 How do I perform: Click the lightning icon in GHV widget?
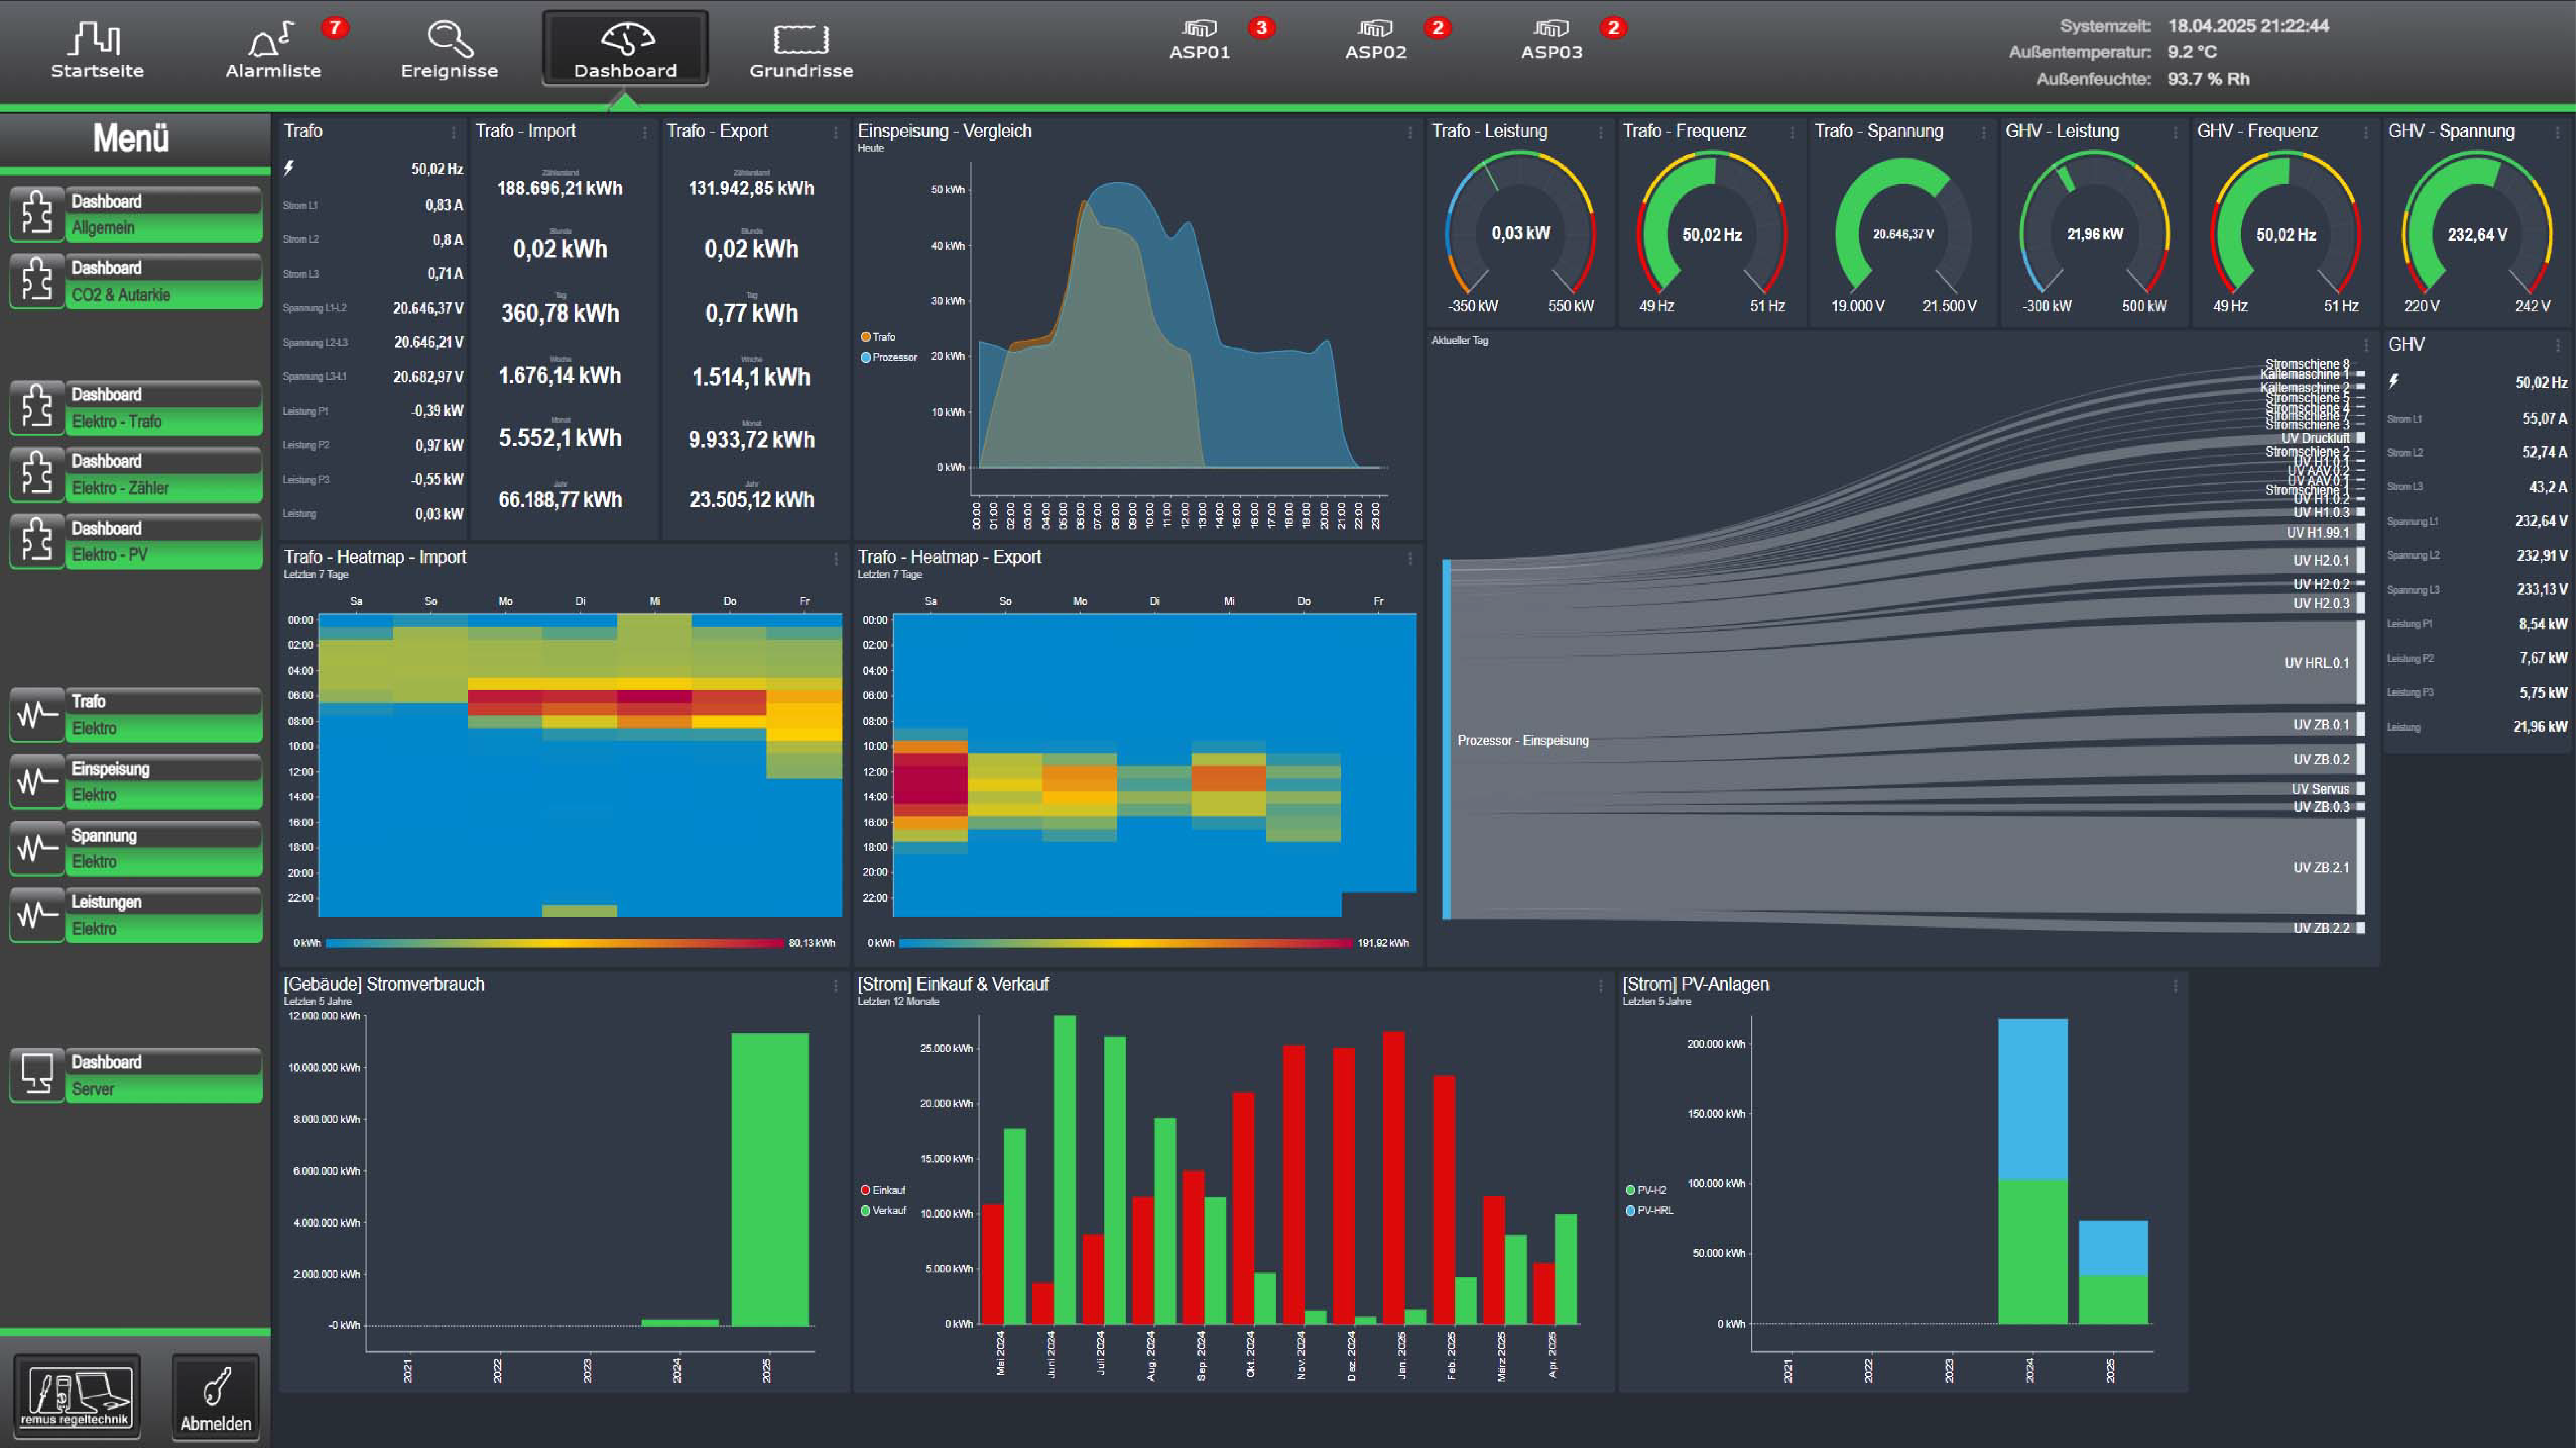coord(2393,381)
